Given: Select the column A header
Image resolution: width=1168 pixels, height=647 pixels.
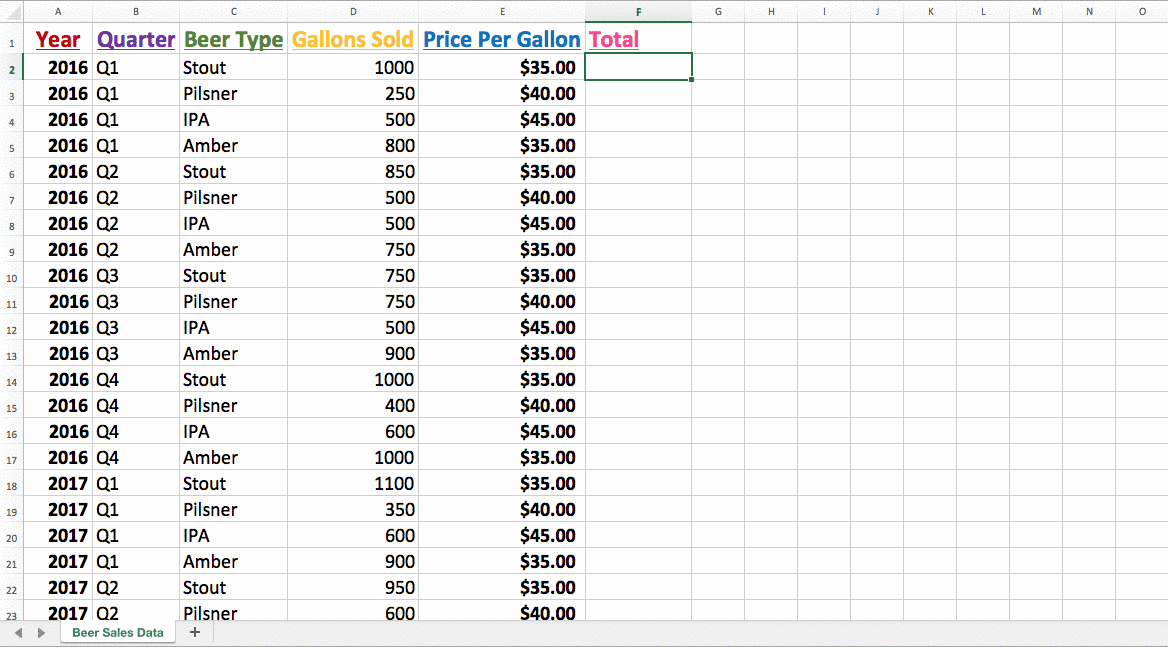Looking at the screenshot, I should click(57, 11).
